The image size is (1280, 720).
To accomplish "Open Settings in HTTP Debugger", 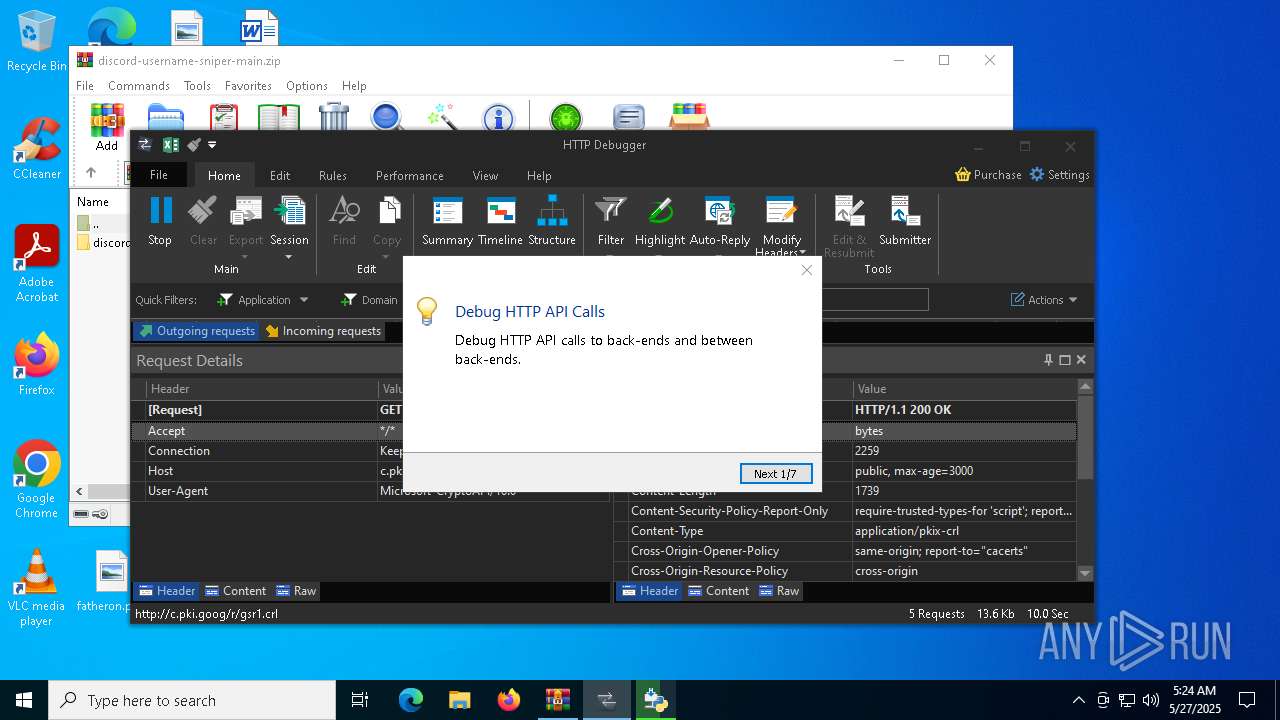I will coord(1059,174).
